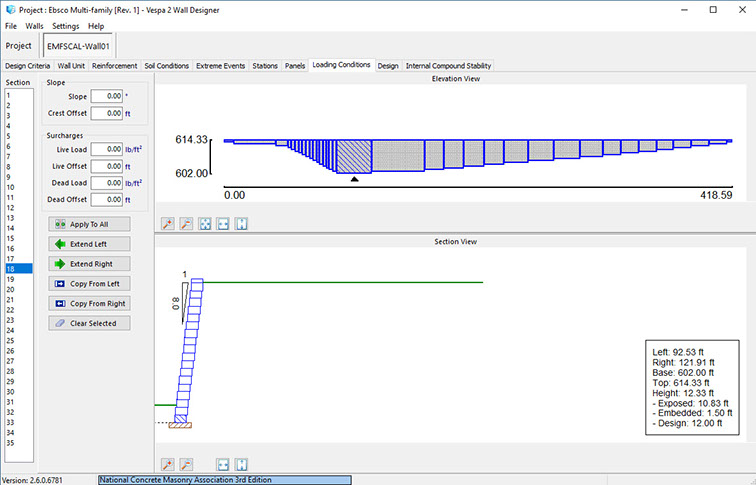Click zoom-to-extents icon in Elevation View toolbar
Image resolution: width=756 pixels, height=485 pixels.
coord(205,225)
